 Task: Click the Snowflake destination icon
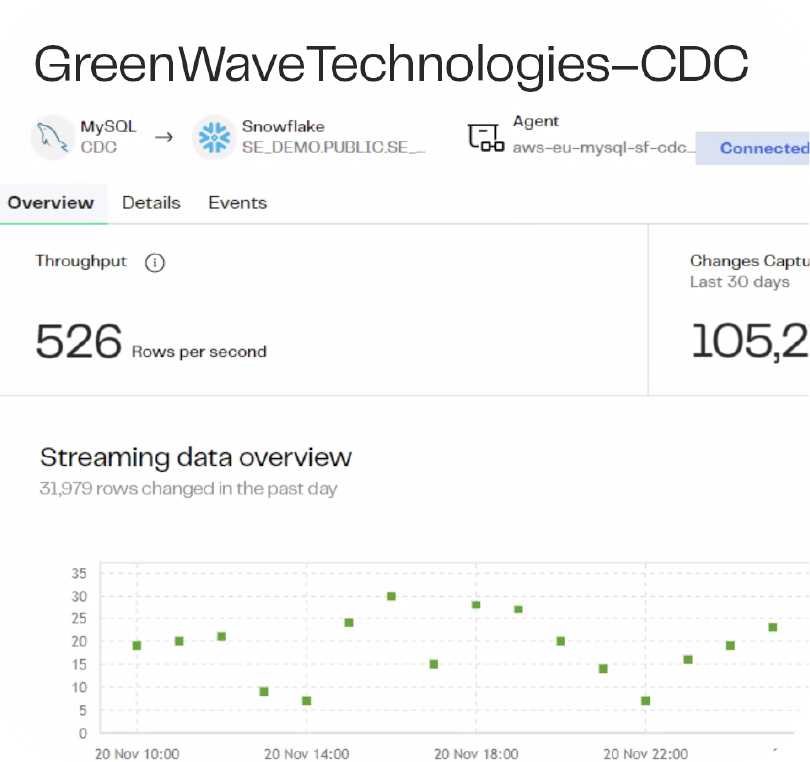[214, 137]
